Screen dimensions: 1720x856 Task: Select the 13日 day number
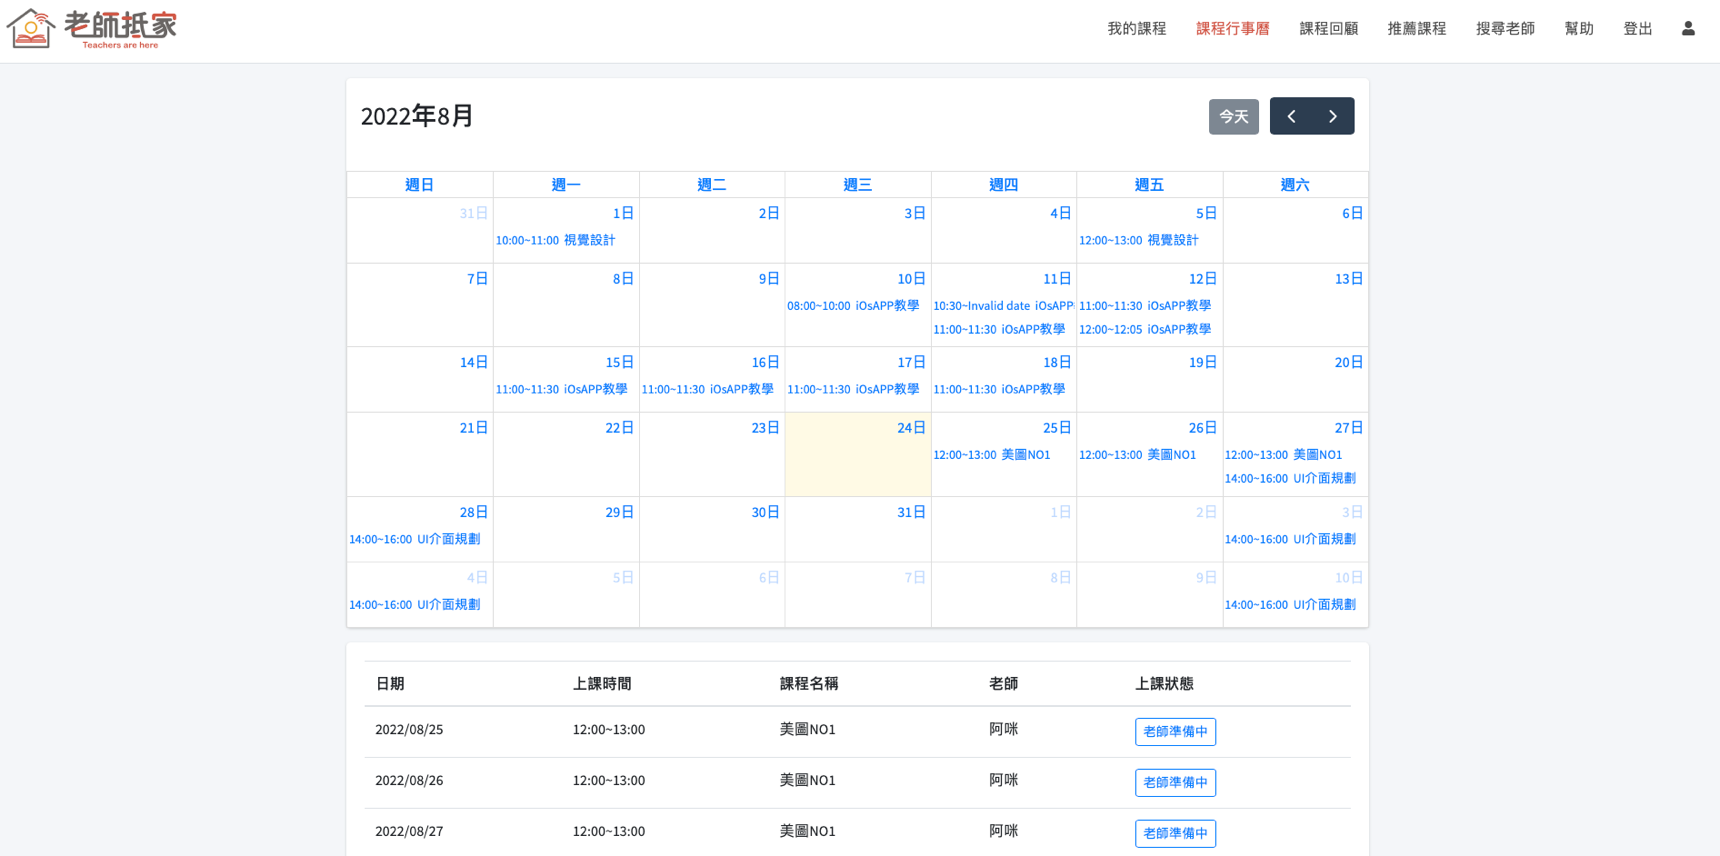1349,279
